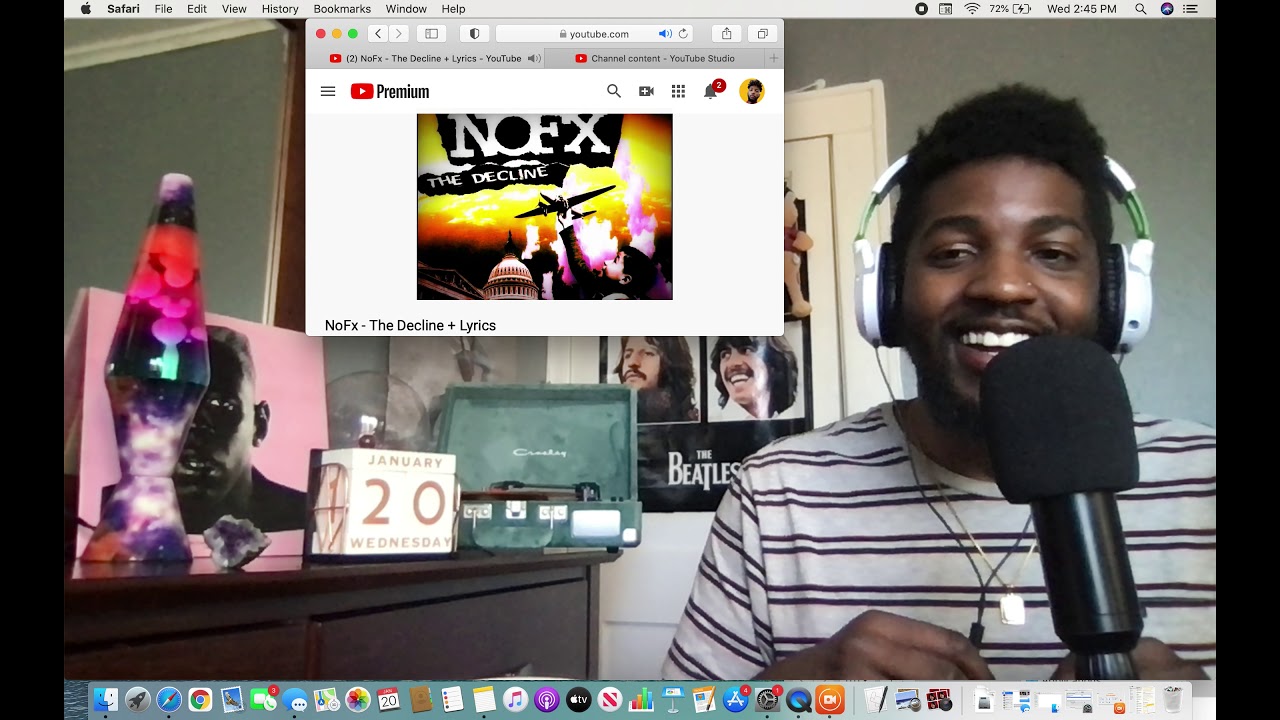Open App Store from the Dock
The width and height of the screenshot is (1280, 720).
click(736, 700)
